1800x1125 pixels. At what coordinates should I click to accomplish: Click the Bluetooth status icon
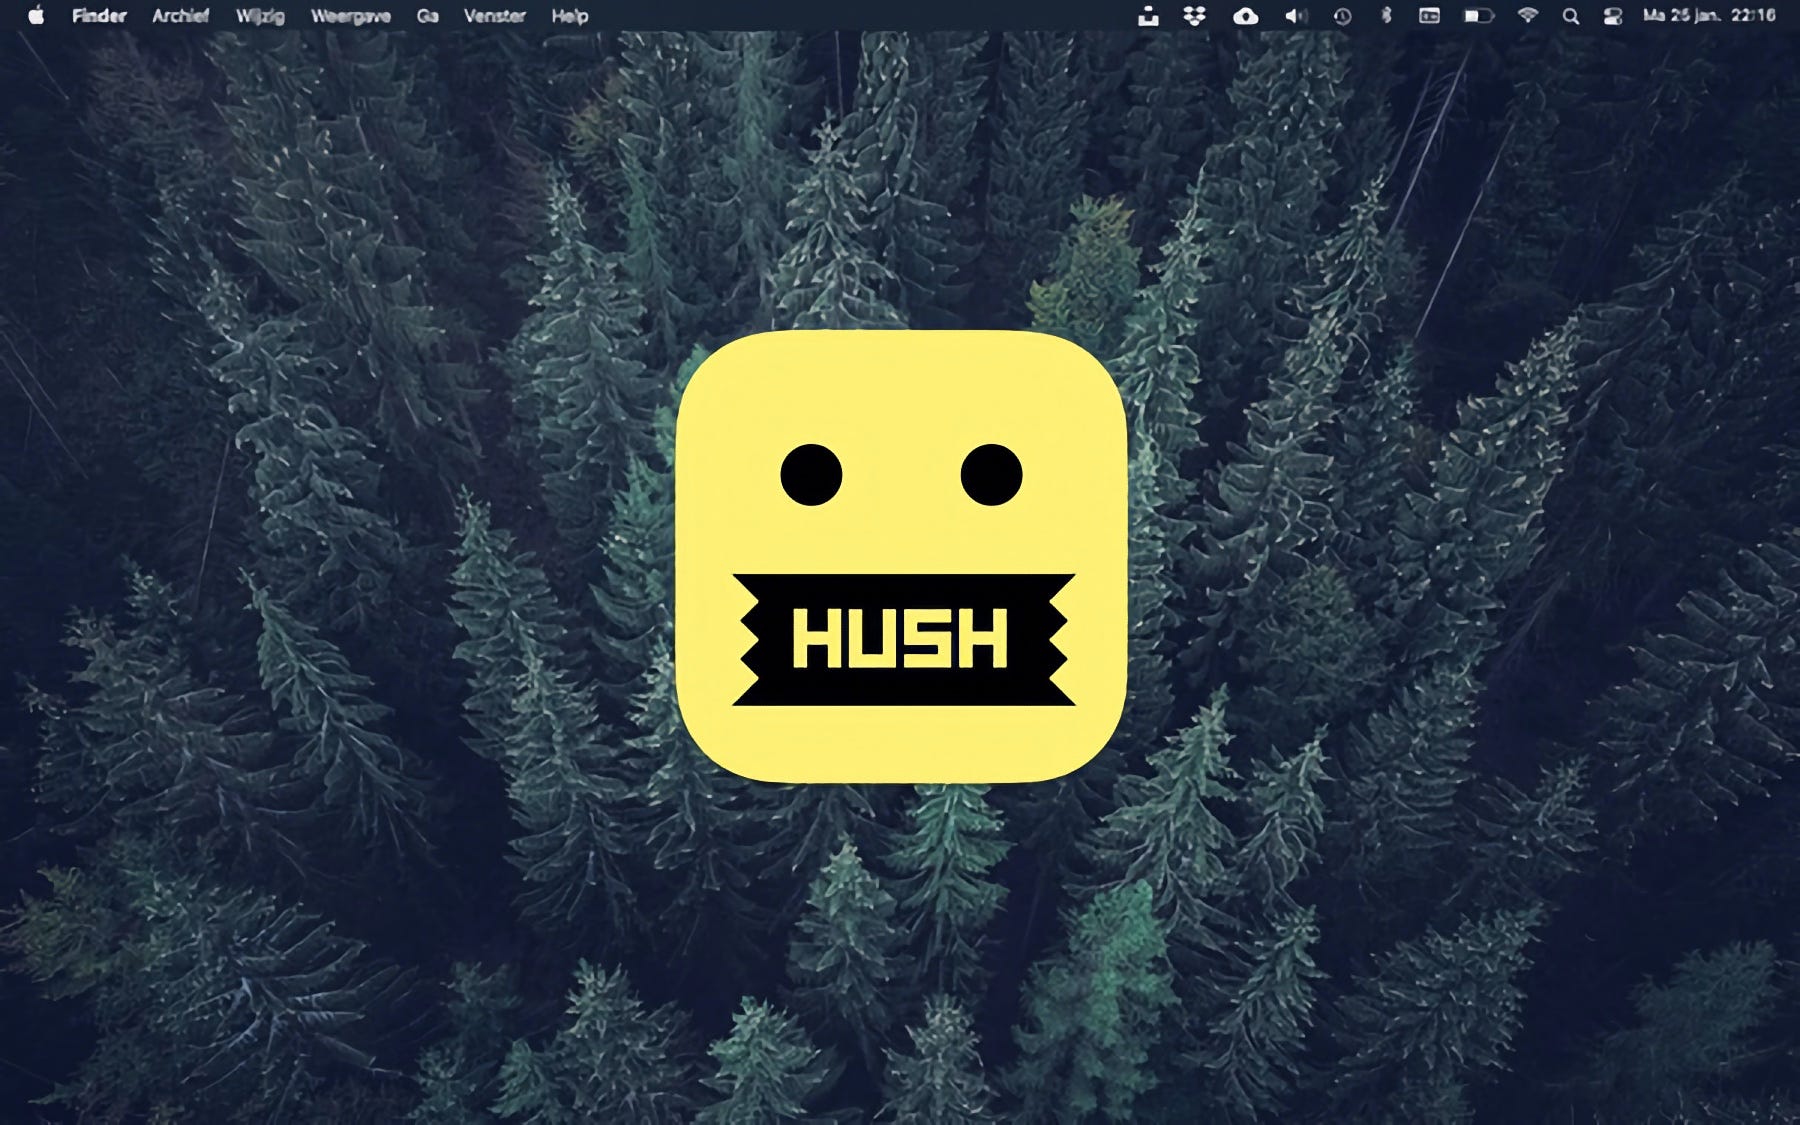[x=1386, y=16]
